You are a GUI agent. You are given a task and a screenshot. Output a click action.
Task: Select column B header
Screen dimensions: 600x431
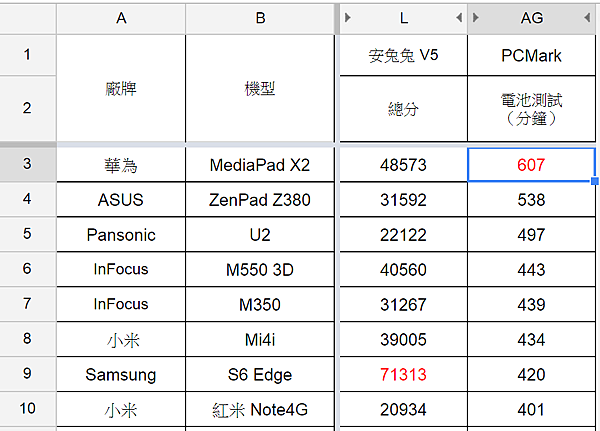pyautogui.click(x=260, y=18)
